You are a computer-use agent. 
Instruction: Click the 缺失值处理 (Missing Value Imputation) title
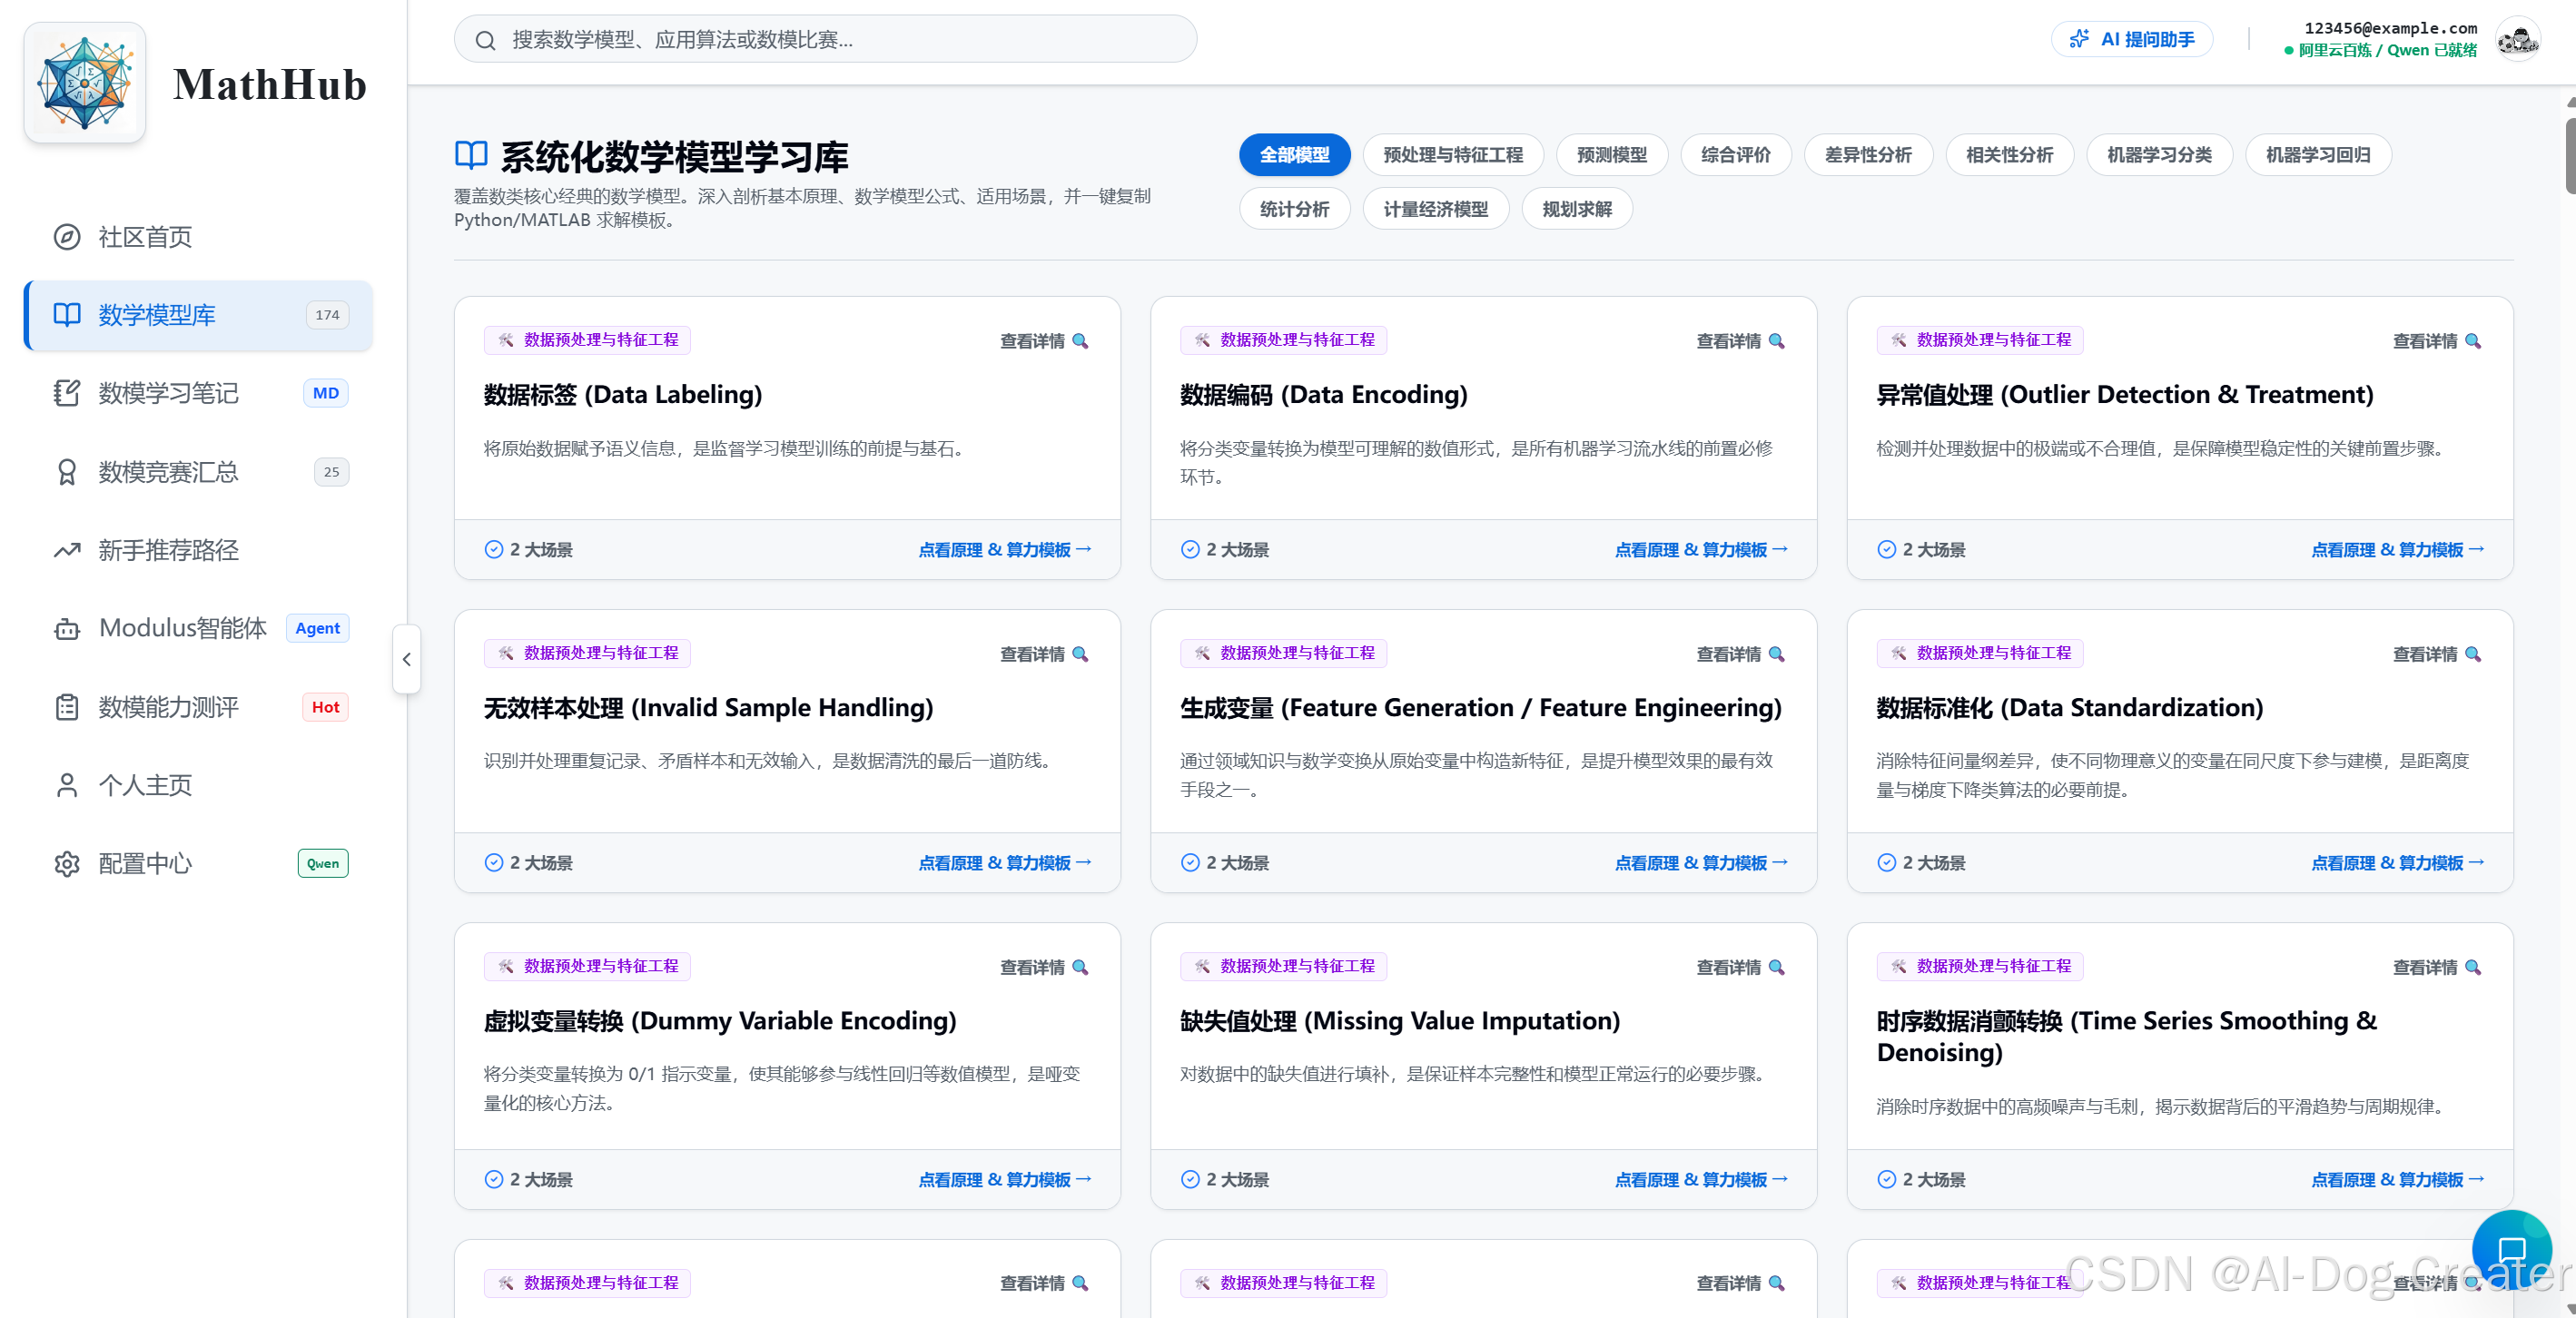pos(1400,1020)
